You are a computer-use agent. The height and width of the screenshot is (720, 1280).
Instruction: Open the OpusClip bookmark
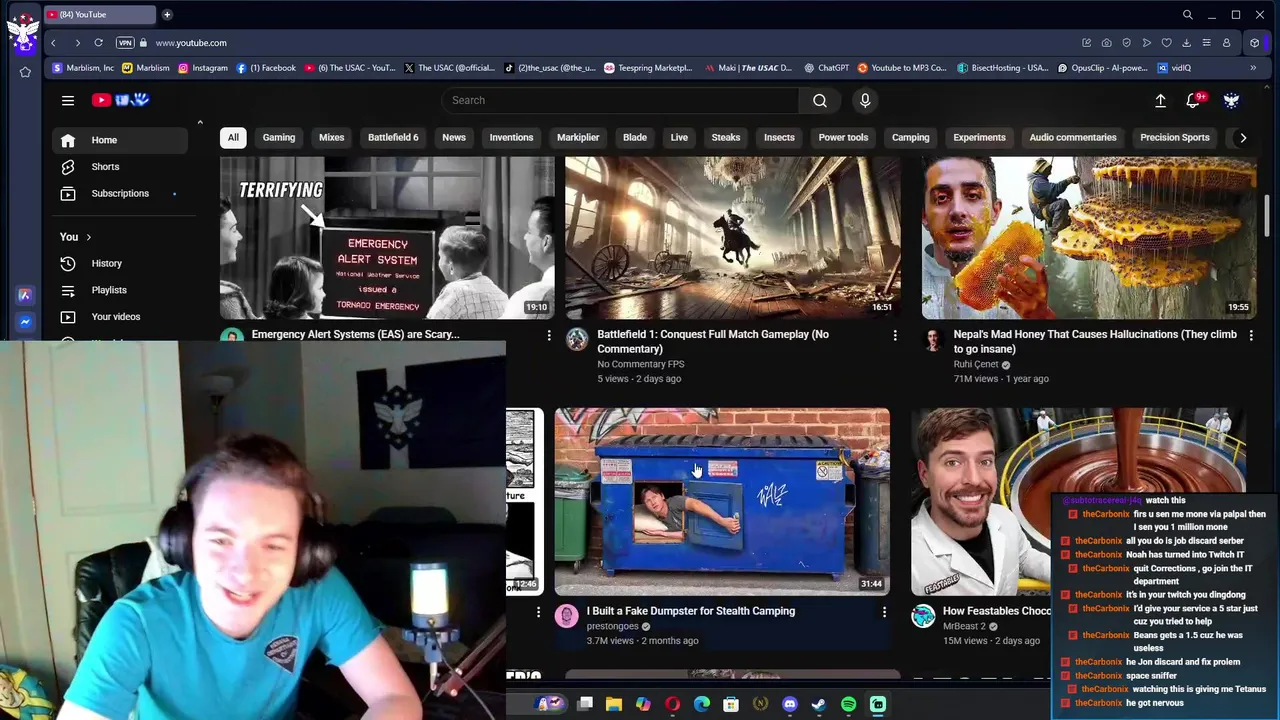pos(1103,68)
